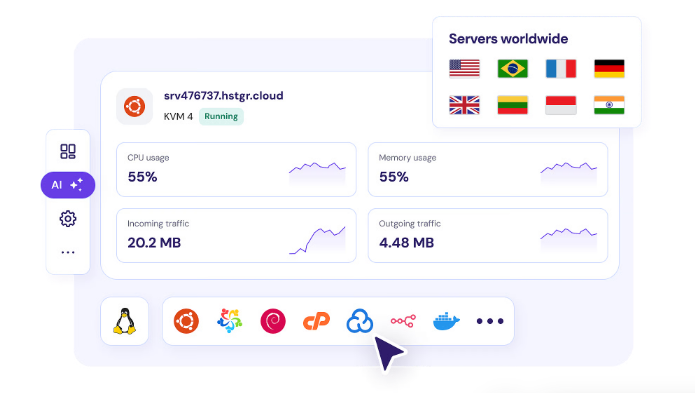Screen dimensions: 695x393
Task: Show more OS options via three dots
Action: (x=490, y=321)
